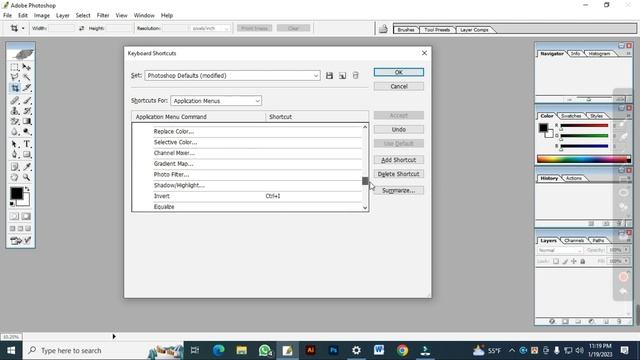This screenshot has height=360, width=640.
Task: Select the Rectangular Marquee tool
Action: point(15,67)
